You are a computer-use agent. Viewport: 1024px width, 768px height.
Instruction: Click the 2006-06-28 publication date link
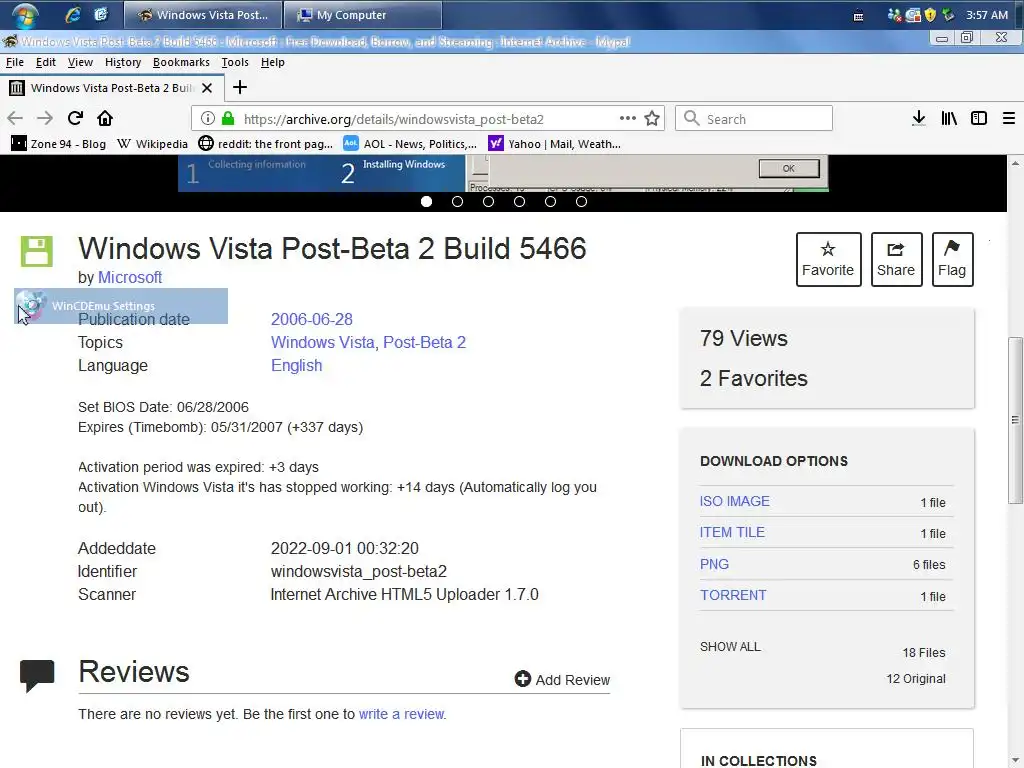(x=312, y=319)
